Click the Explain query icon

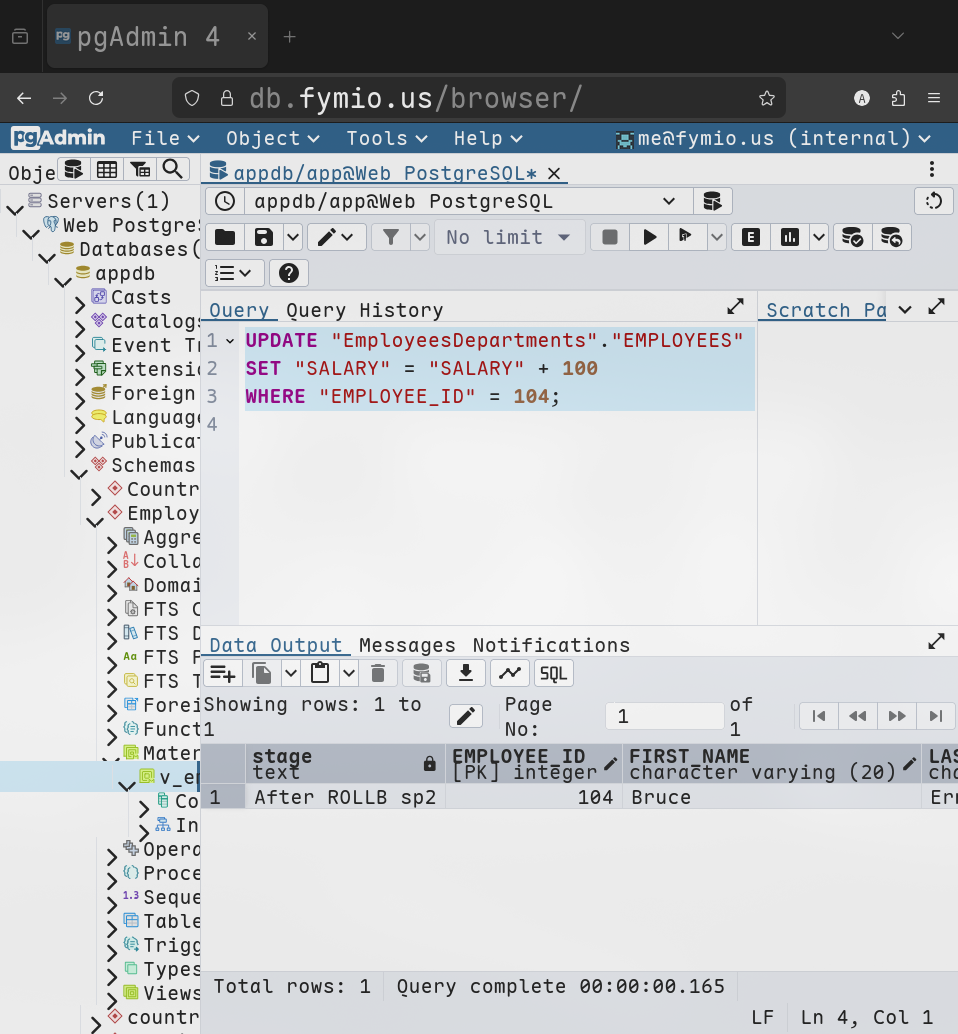click(750, 237)
